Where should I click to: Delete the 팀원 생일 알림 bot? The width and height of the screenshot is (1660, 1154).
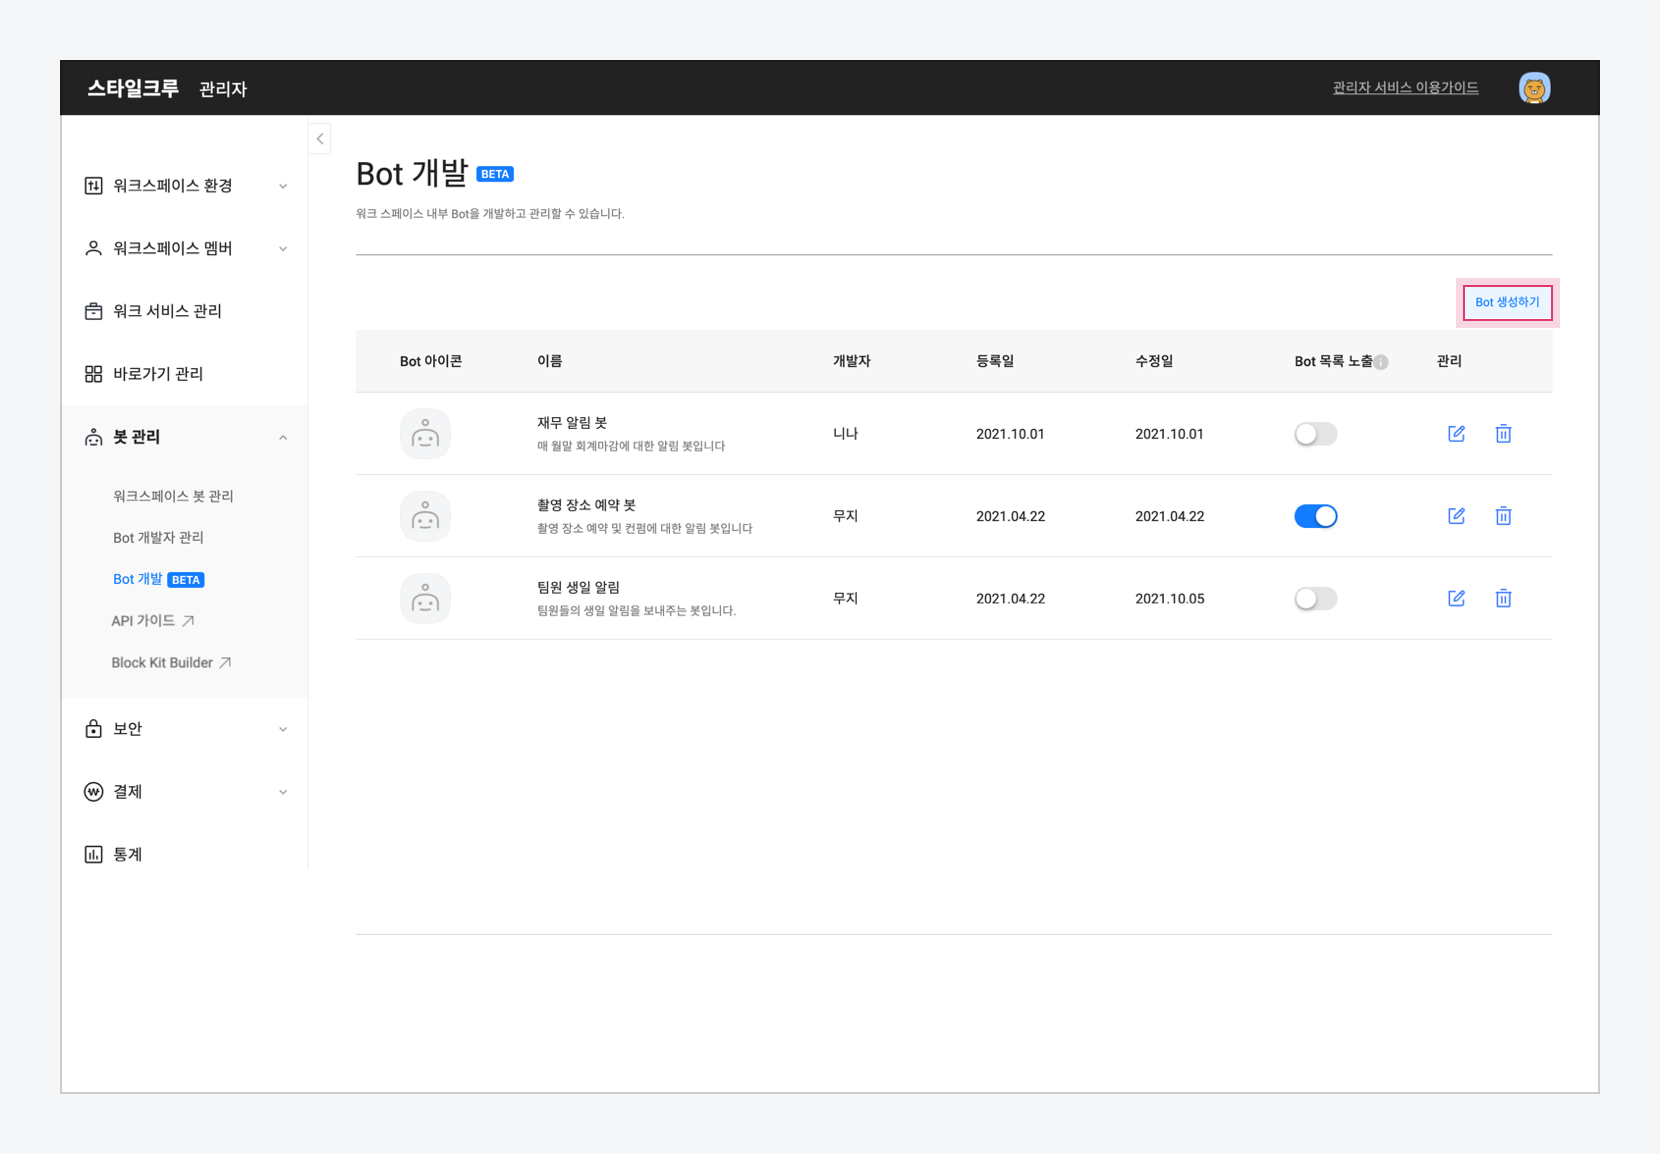(1503, 598)
